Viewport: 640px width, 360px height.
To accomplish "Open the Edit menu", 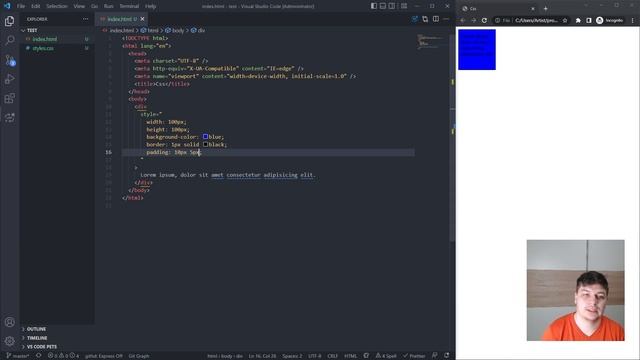I will [x=36, y=6].
